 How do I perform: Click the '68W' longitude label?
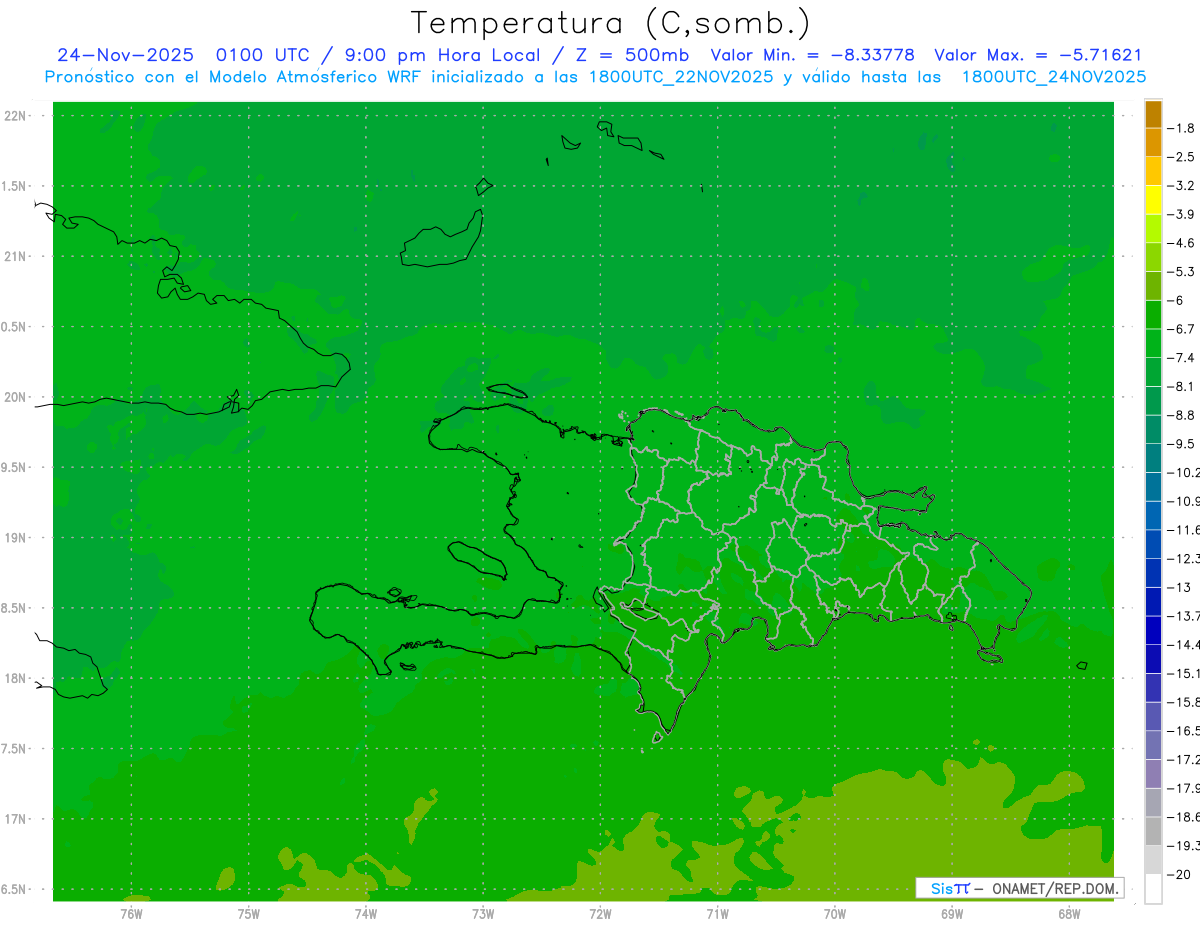(1068, 913)
